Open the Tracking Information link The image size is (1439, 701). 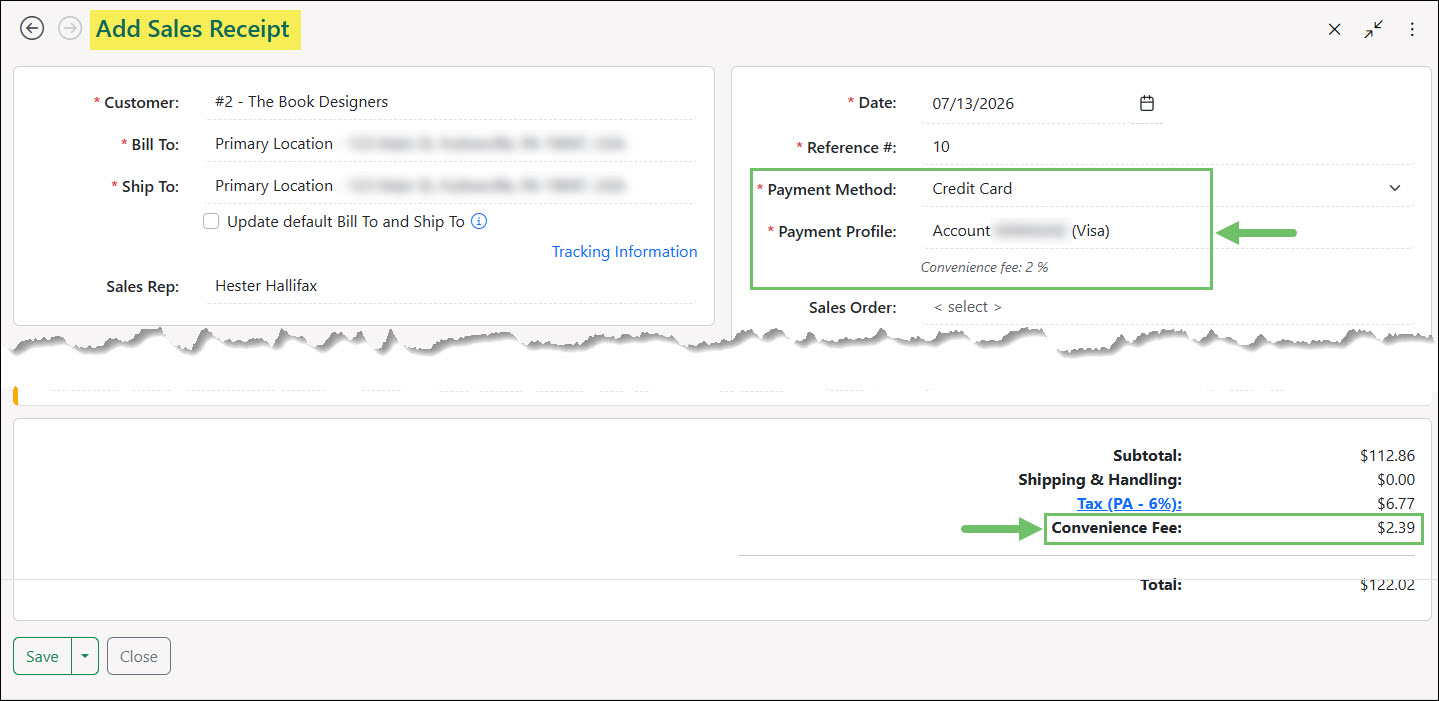[x=625, y=252]
